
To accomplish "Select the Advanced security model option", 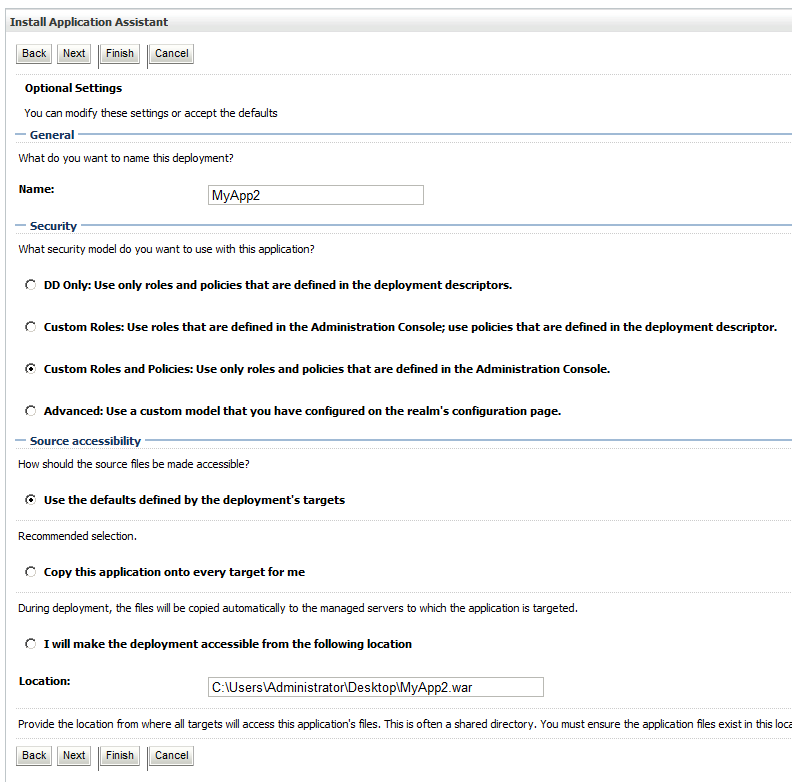I will click(31, 411).
